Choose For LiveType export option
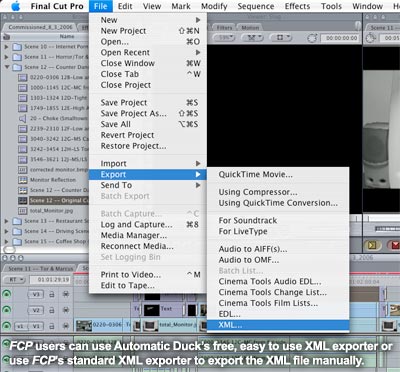The height and width of the screenshot is (372, 400). click(278, 231)
